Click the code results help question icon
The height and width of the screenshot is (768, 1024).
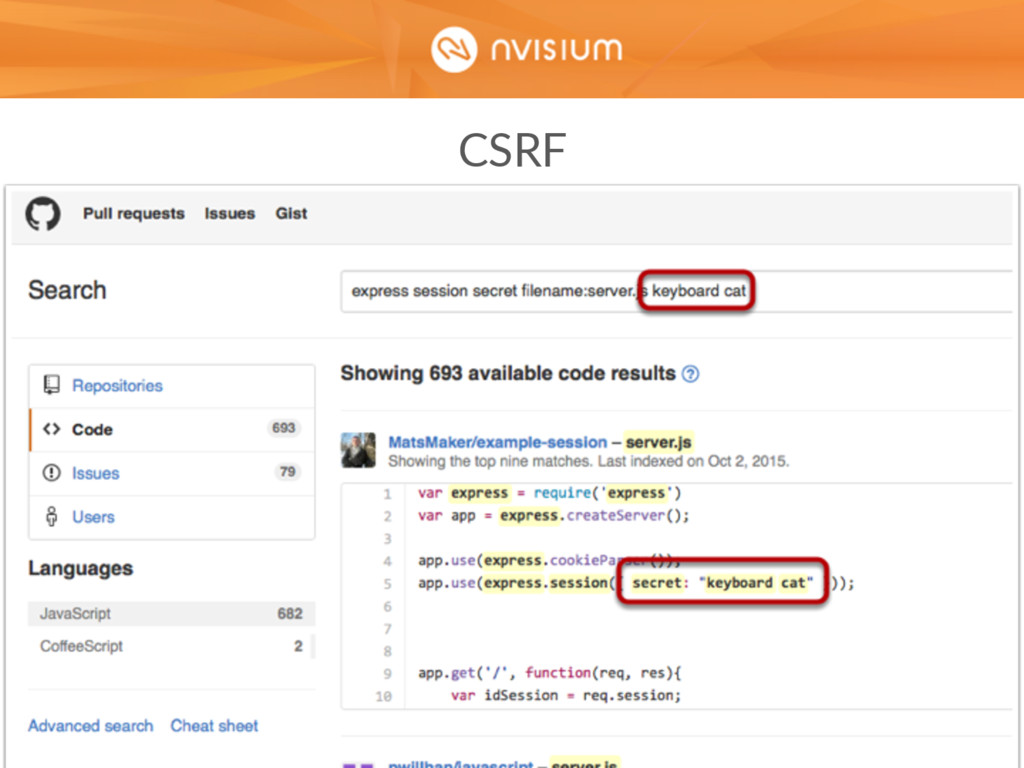click(x=690, y=374)
